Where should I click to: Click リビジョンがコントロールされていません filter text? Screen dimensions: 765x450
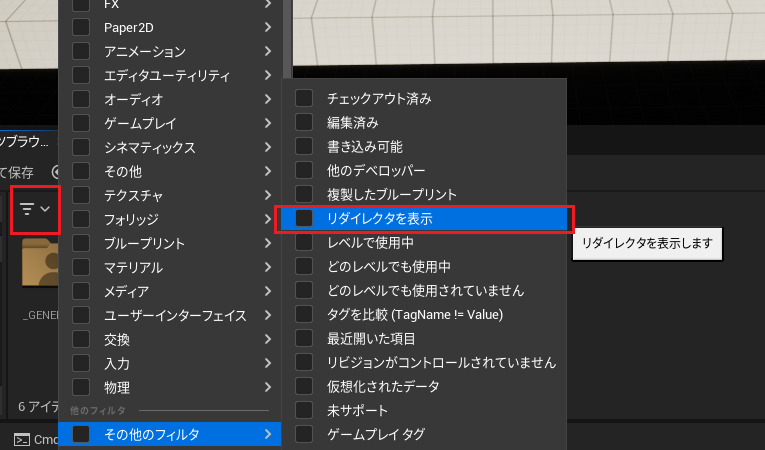[442, 363]
